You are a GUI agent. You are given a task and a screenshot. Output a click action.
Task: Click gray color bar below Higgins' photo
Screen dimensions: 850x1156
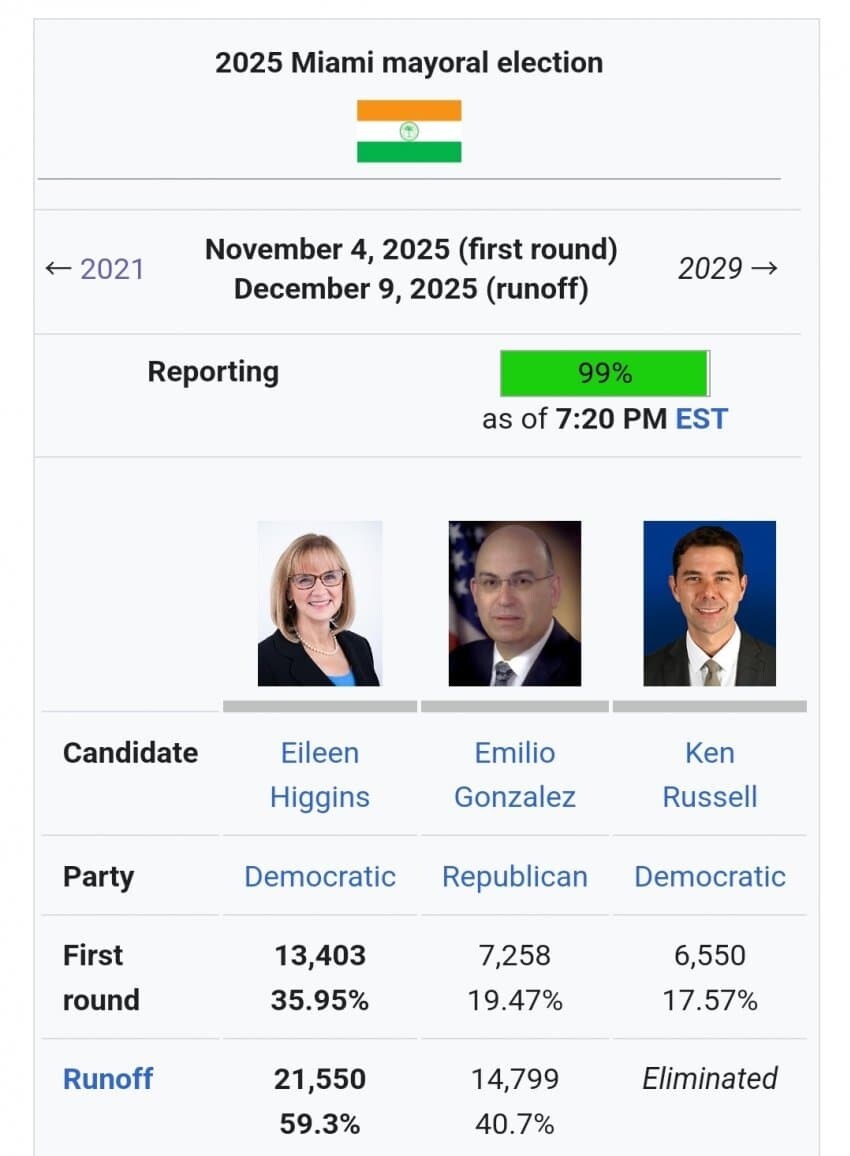pyautogui.click(x=320, y=706)
